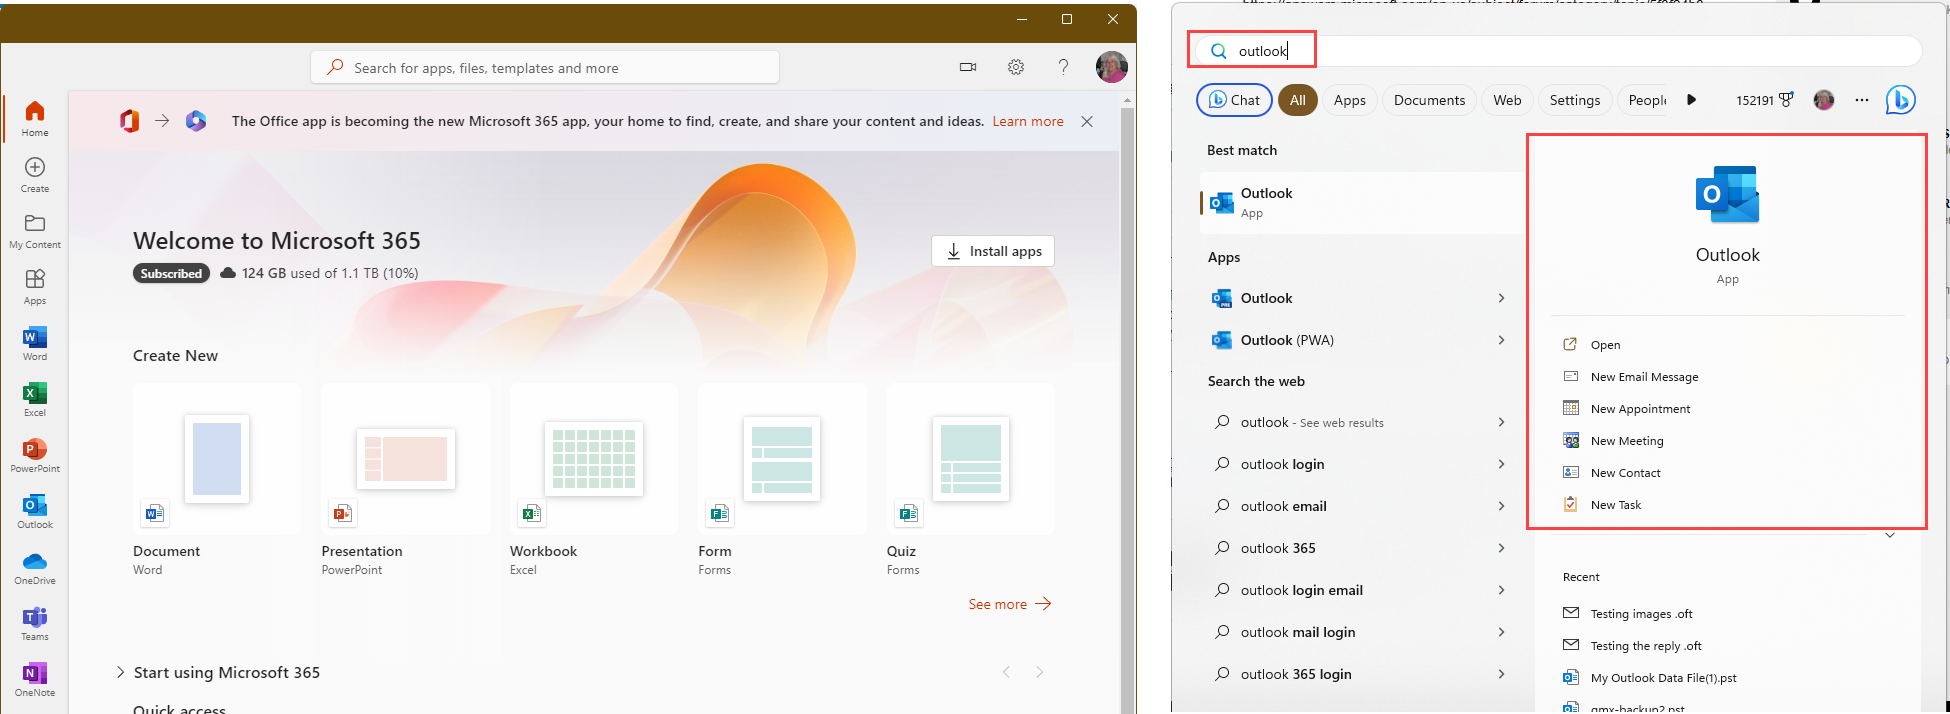
Task: Launch Excel from the sidebar
Action: coord(35,398)
